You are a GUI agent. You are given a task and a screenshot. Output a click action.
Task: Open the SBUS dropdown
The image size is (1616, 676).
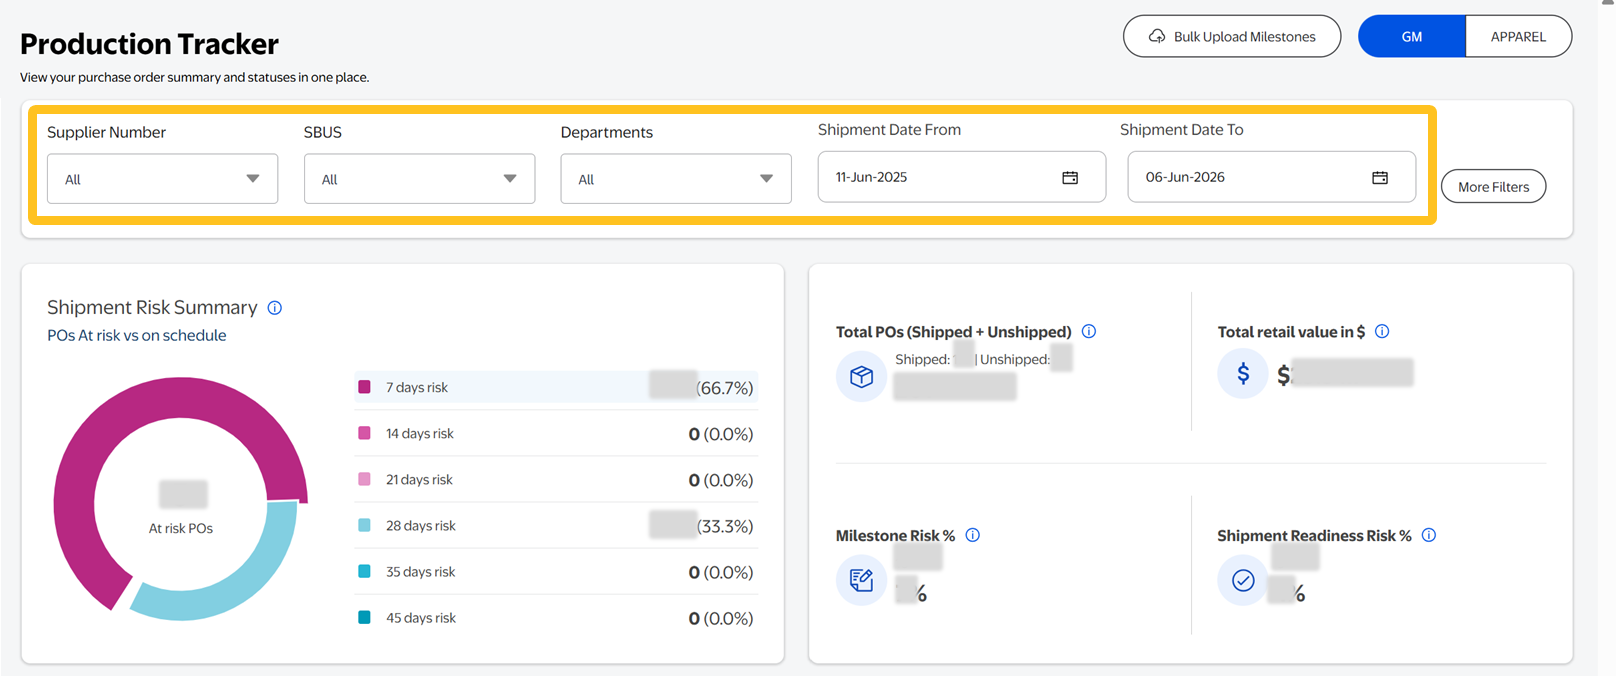tap(419, 179)
